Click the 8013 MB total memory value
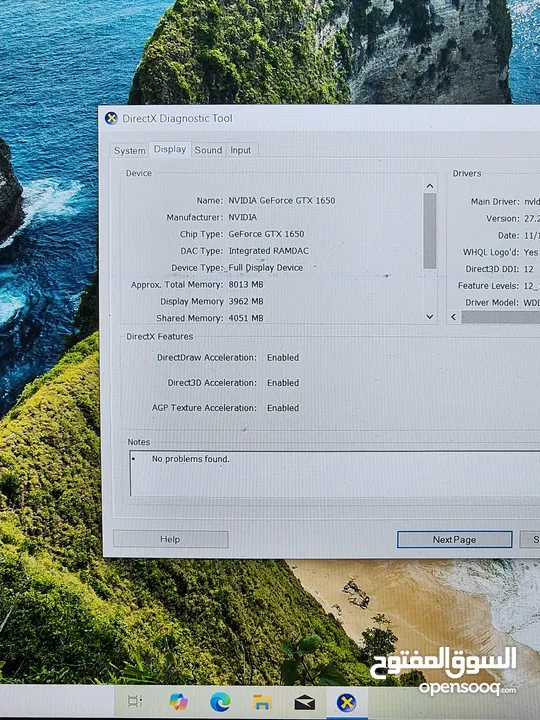Viewport: 540px width, 720px height. [246, 285]
